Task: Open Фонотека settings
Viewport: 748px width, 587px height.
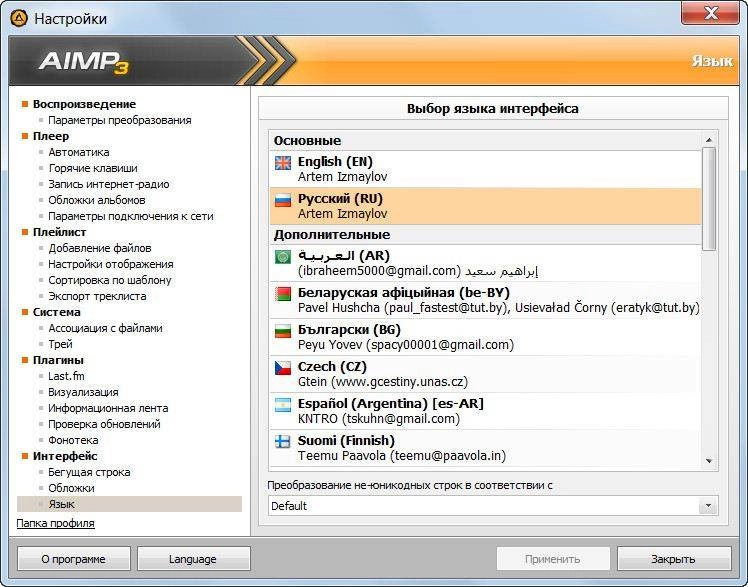Action: 73,440
